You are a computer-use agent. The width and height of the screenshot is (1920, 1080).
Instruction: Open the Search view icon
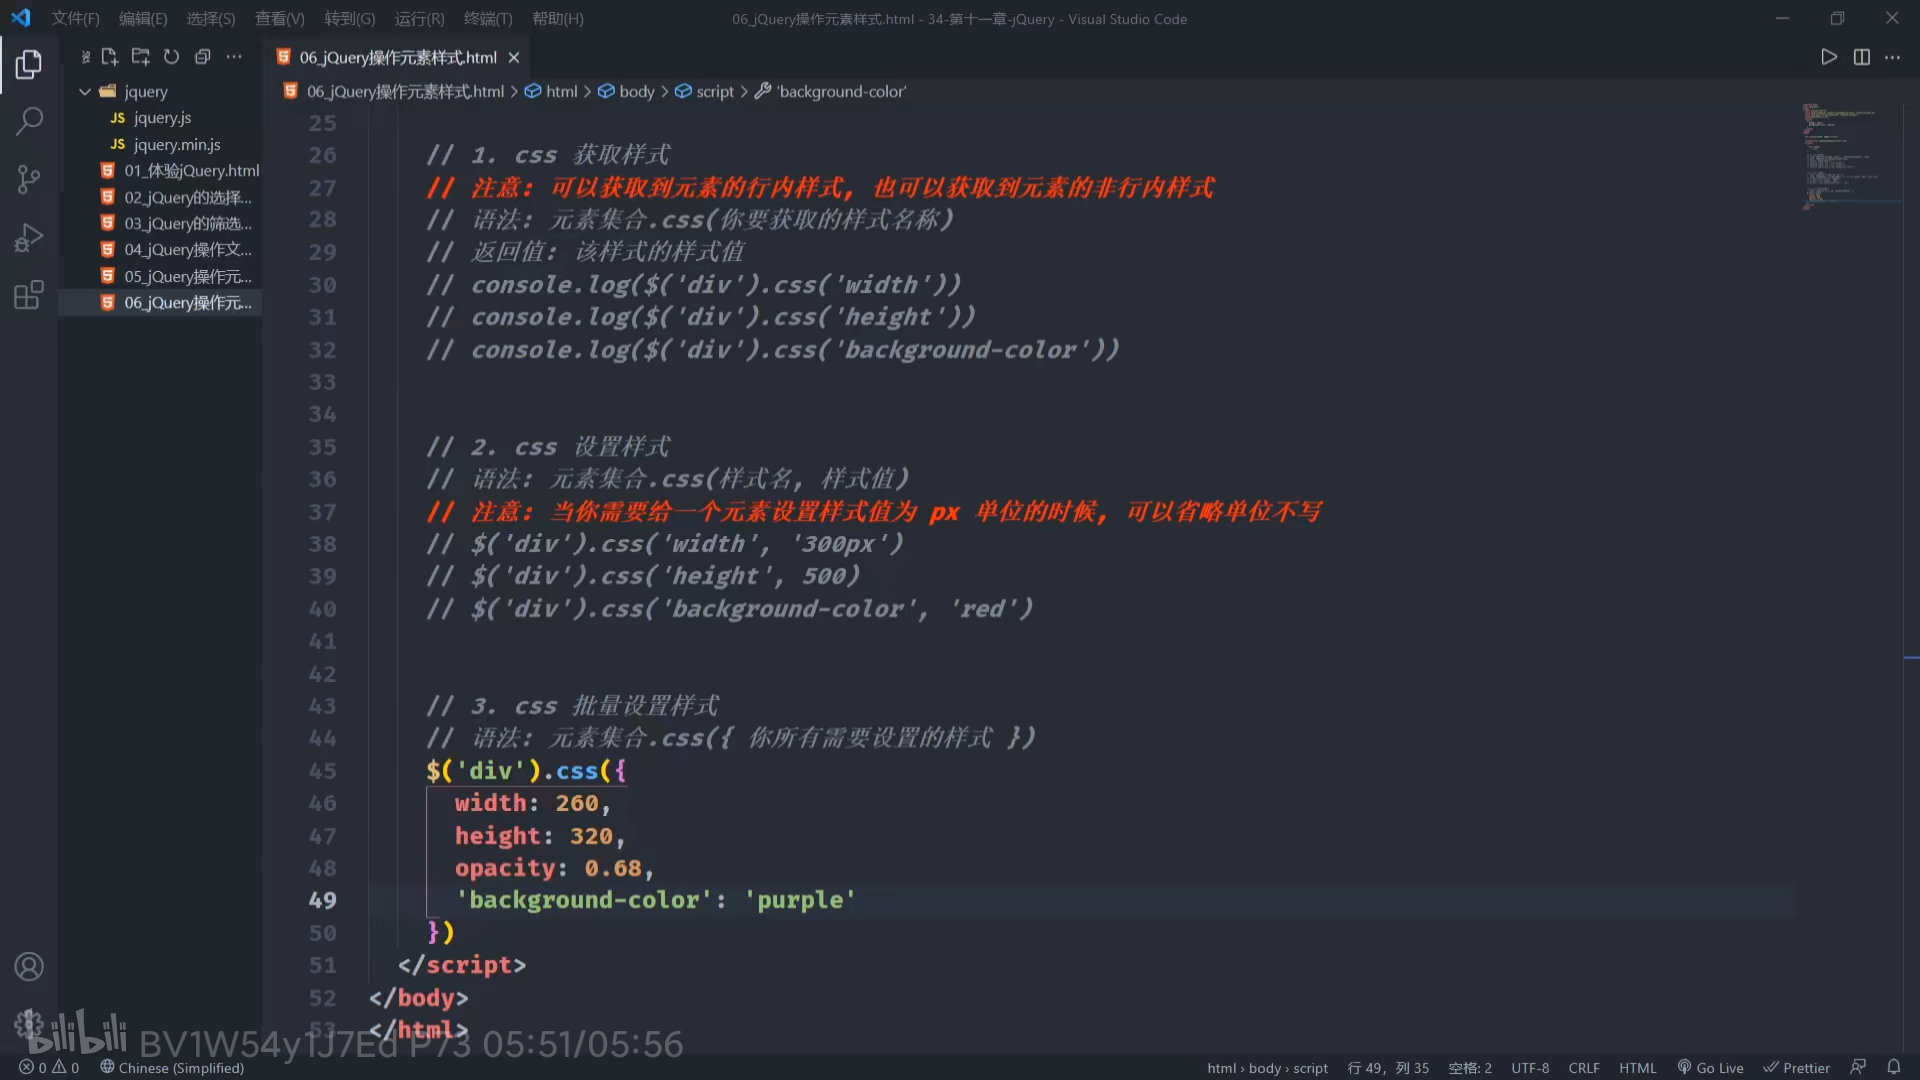29,122
